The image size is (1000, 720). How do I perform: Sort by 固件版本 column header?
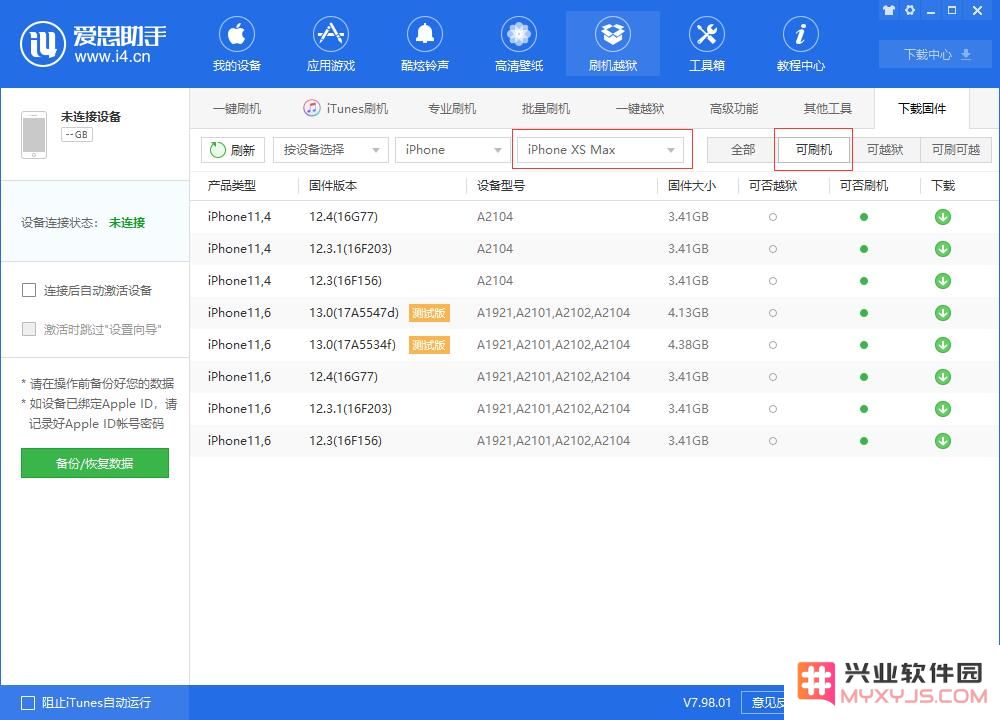(333, 186)
